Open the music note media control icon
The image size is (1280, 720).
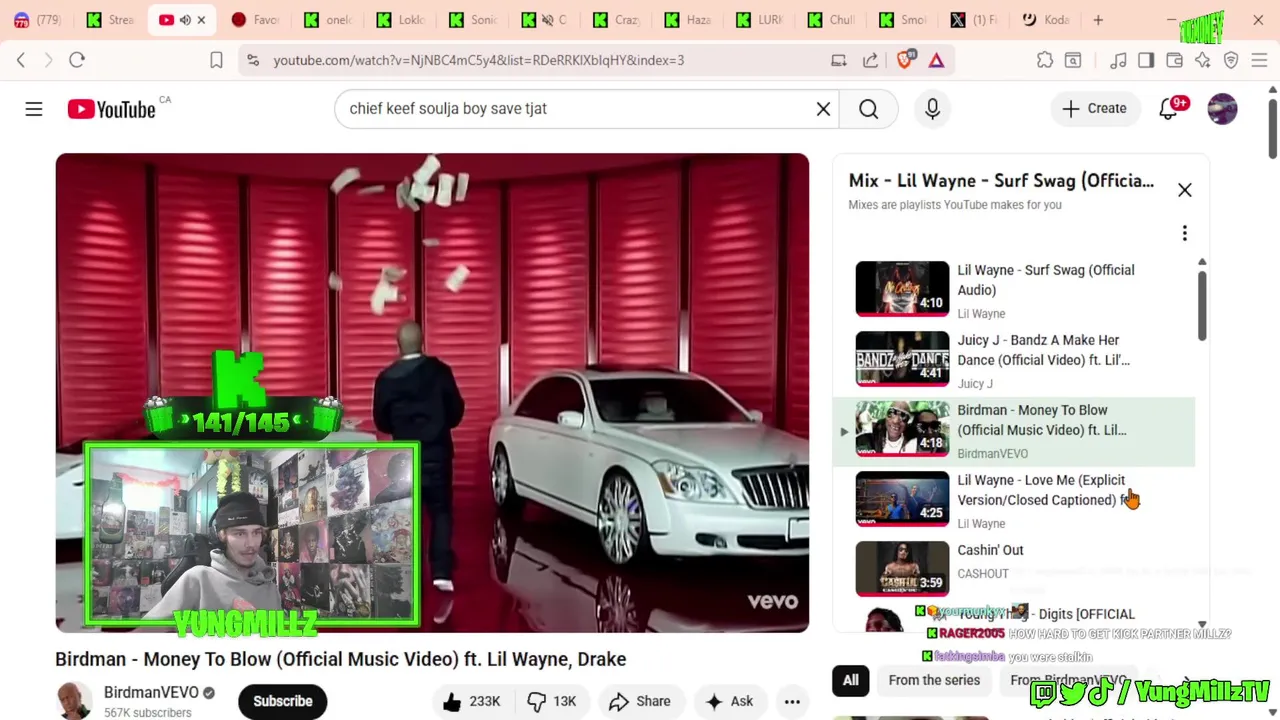click(1118, 60)
